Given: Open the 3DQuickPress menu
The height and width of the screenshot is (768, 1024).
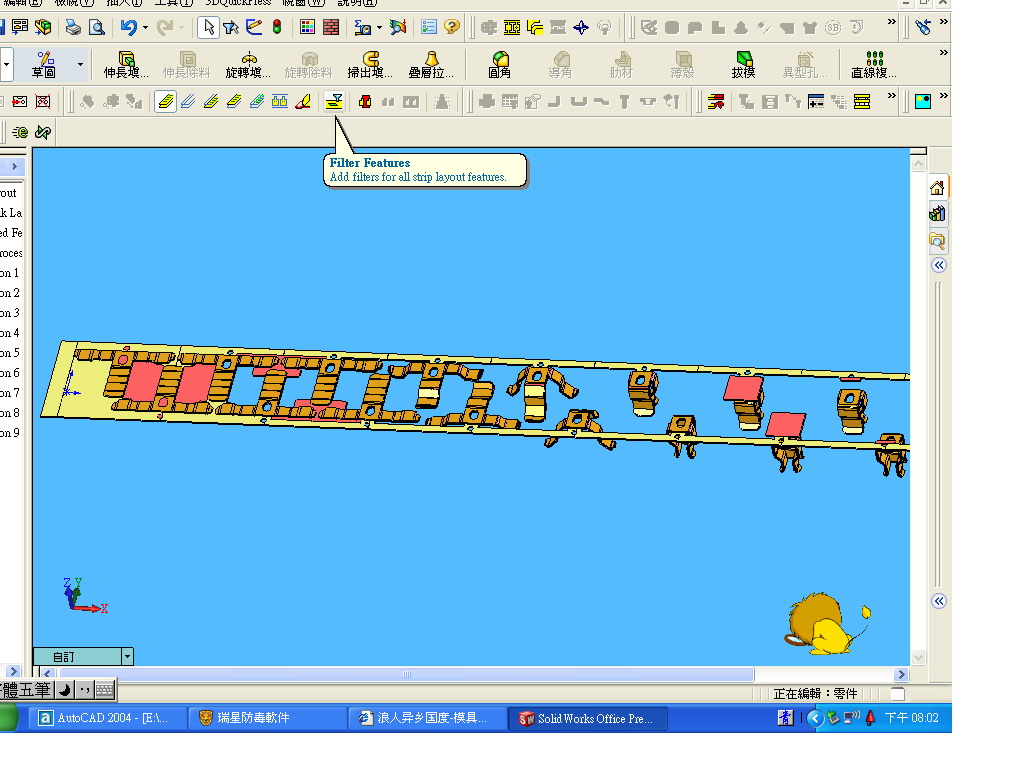Looking at the screenshot, I should point(238,3).
